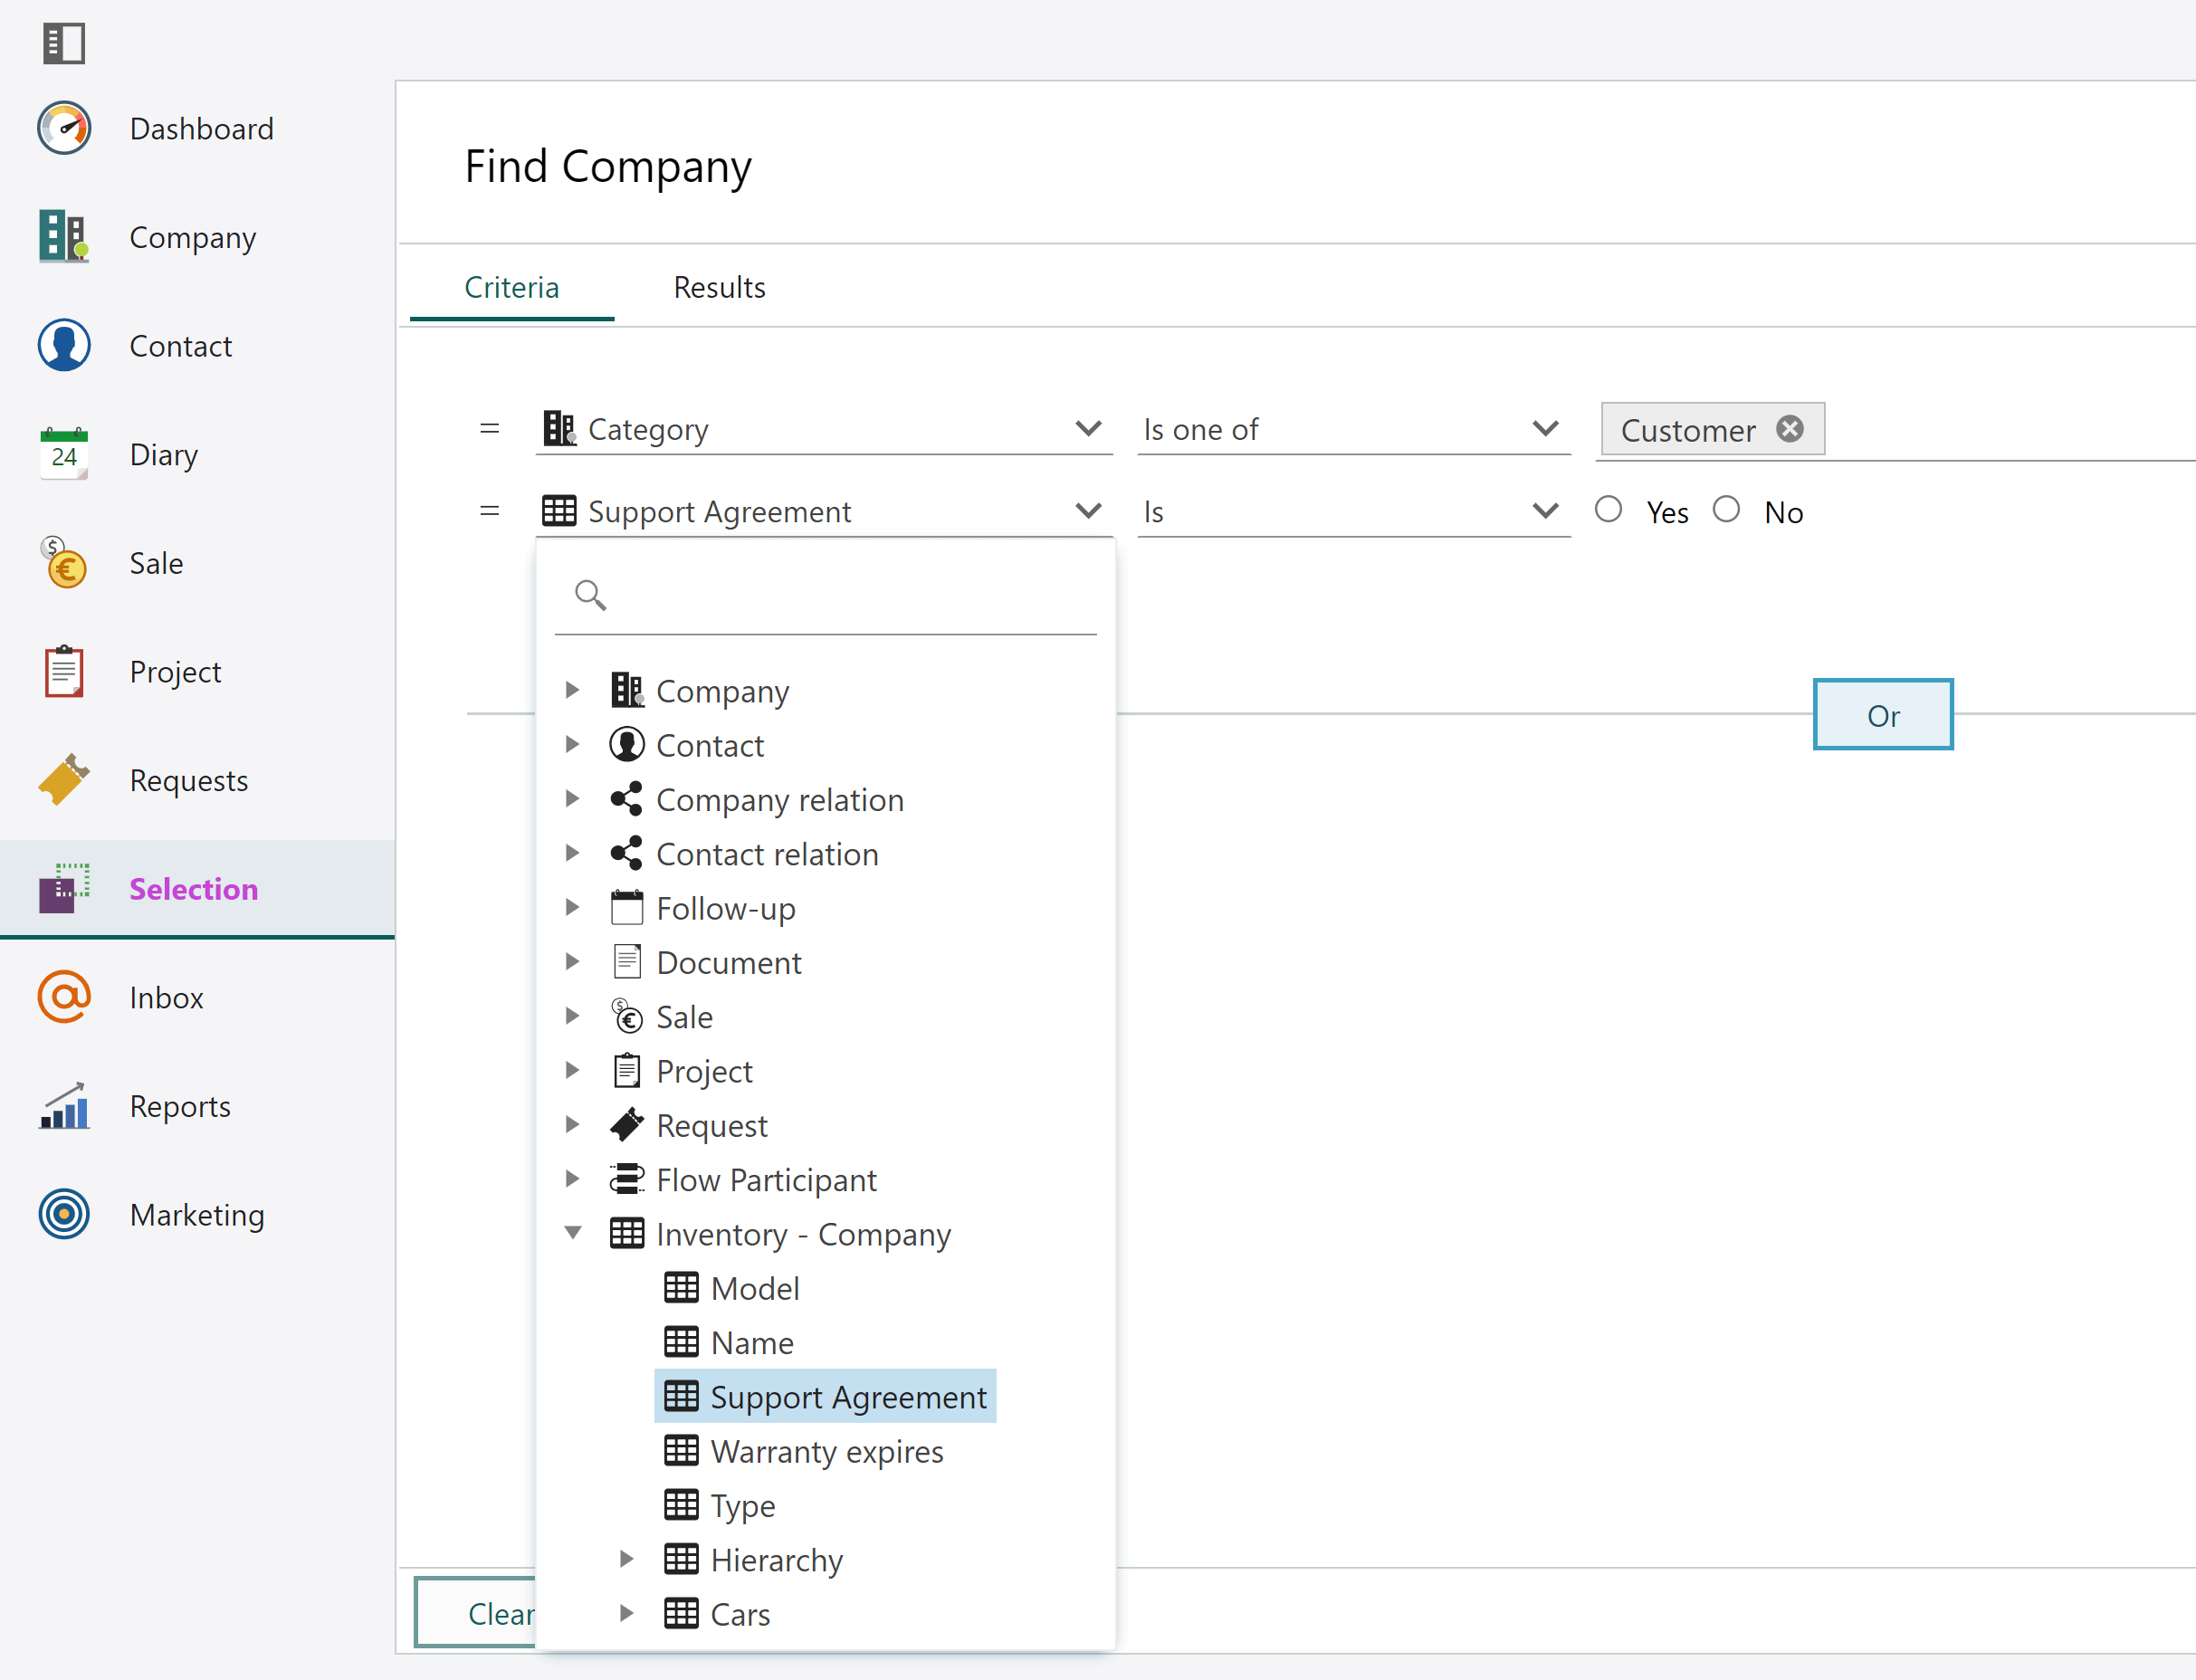The width and height of the screenshot is (2196, 1680).
Task: Click the Sale icon in sidebar
Action: (63, 563)
